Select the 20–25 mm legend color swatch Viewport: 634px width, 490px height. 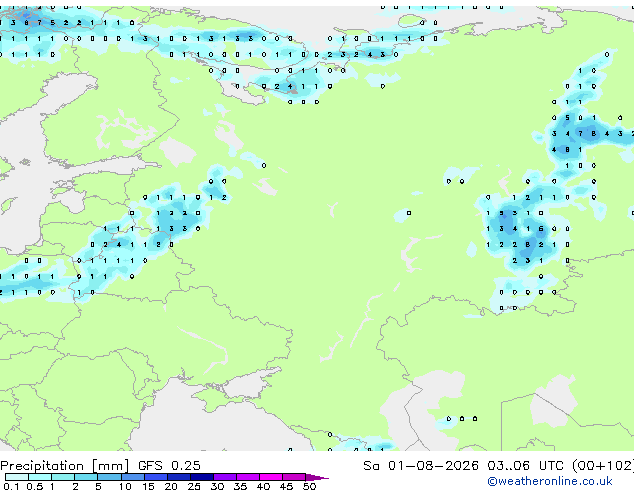178,477
